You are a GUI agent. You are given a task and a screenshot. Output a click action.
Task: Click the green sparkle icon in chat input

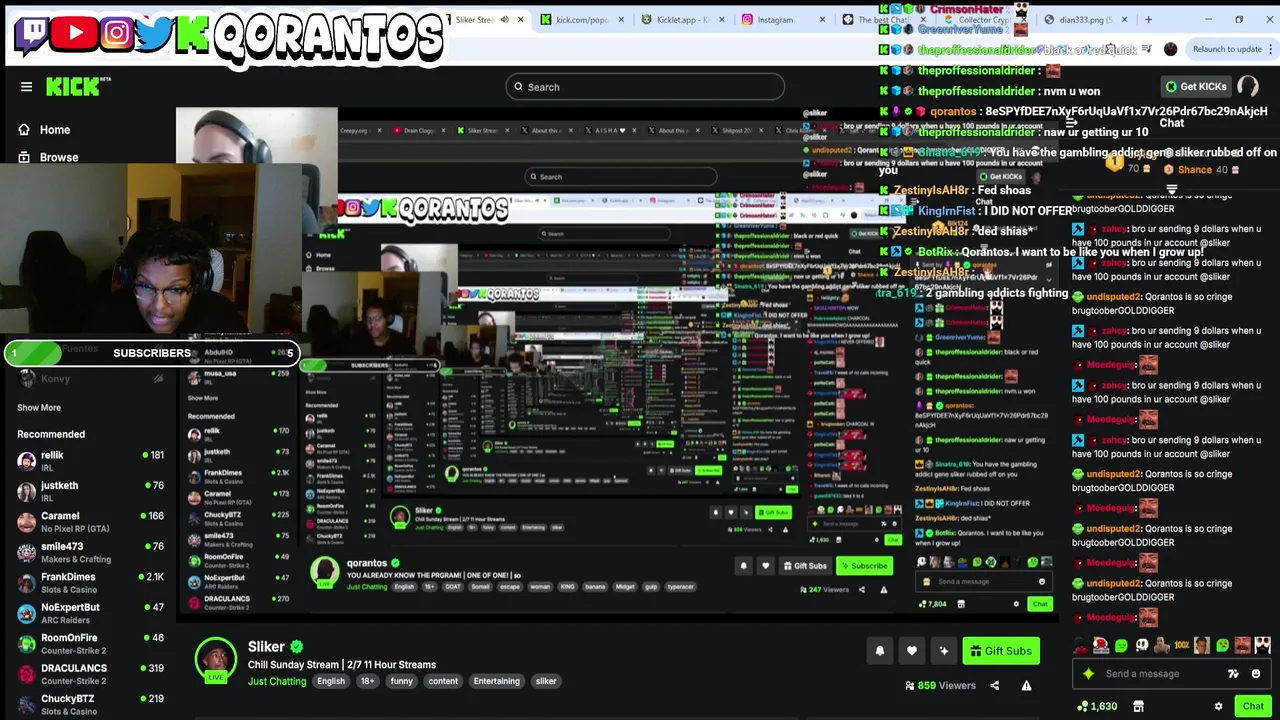pyautogui.click(x=1089, y=674)
